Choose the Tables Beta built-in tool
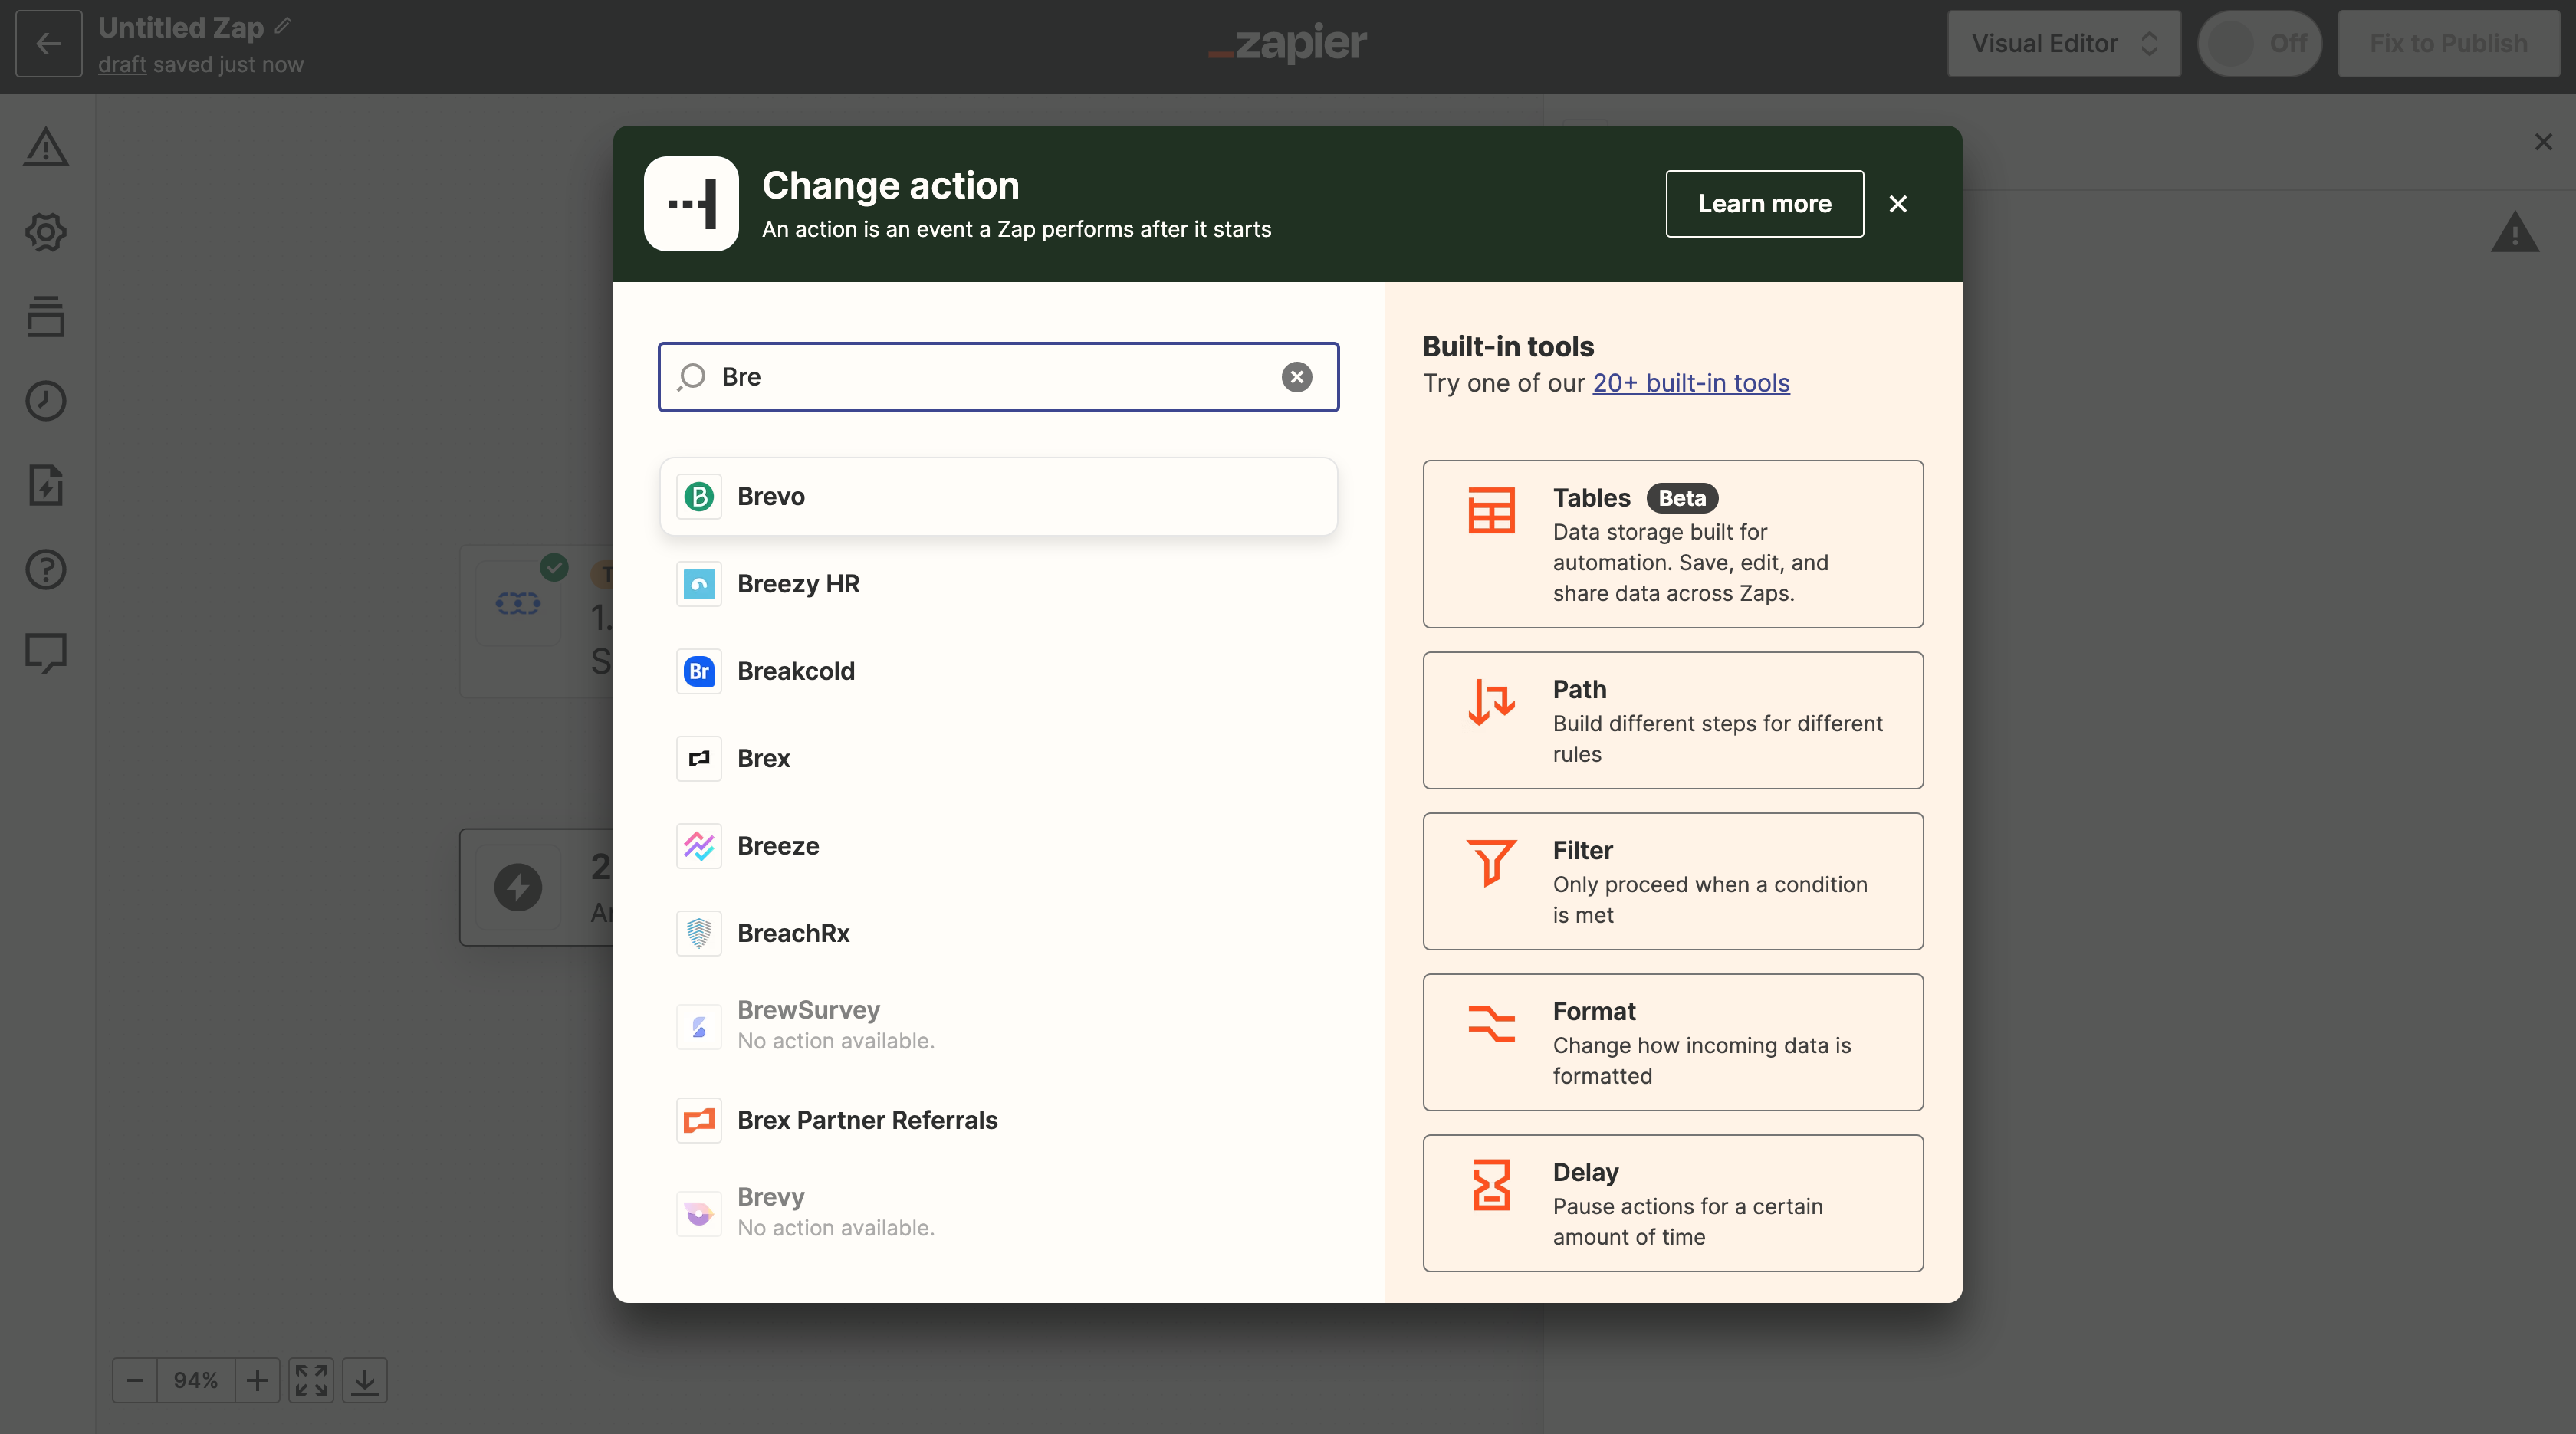This screenshot has width=2576, height=1434. pos(1673,544)
